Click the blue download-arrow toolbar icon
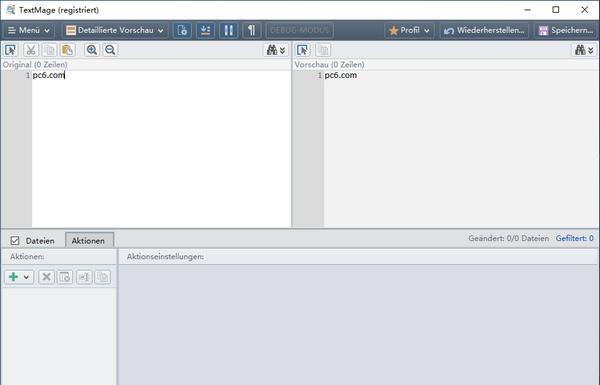 click(x=205, y=30)
